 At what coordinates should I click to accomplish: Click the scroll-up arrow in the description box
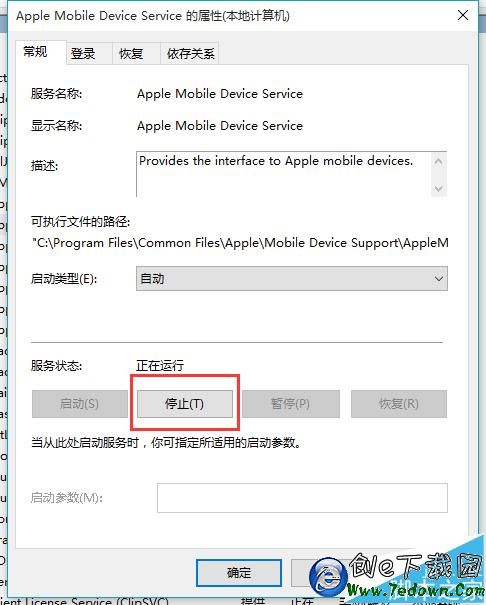point(438,161)
